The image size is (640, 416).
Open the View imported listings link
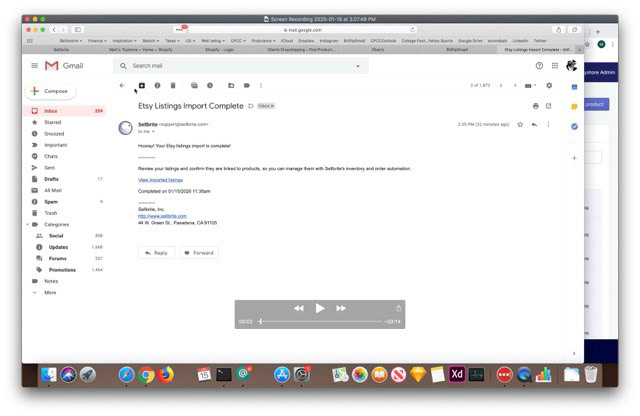tap(160, 180)
